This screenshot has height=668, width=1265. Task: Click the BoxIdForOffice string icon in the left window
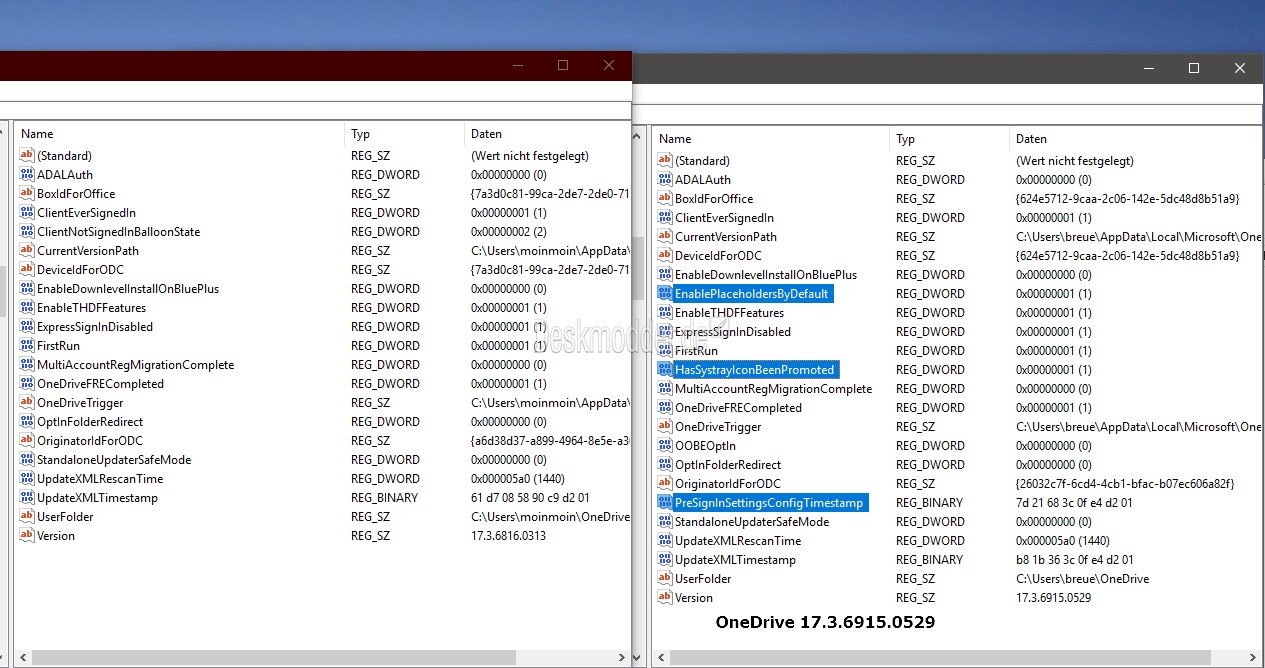(x=26, y=193)
